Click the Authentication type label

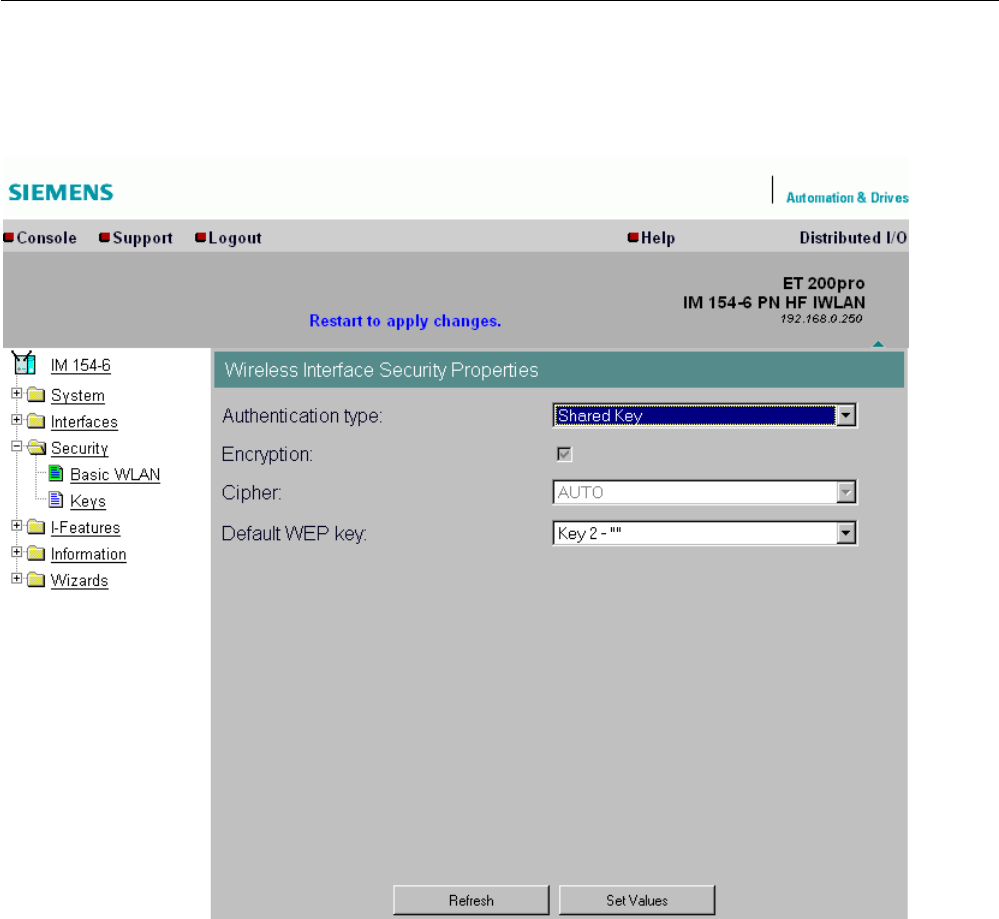302,416
